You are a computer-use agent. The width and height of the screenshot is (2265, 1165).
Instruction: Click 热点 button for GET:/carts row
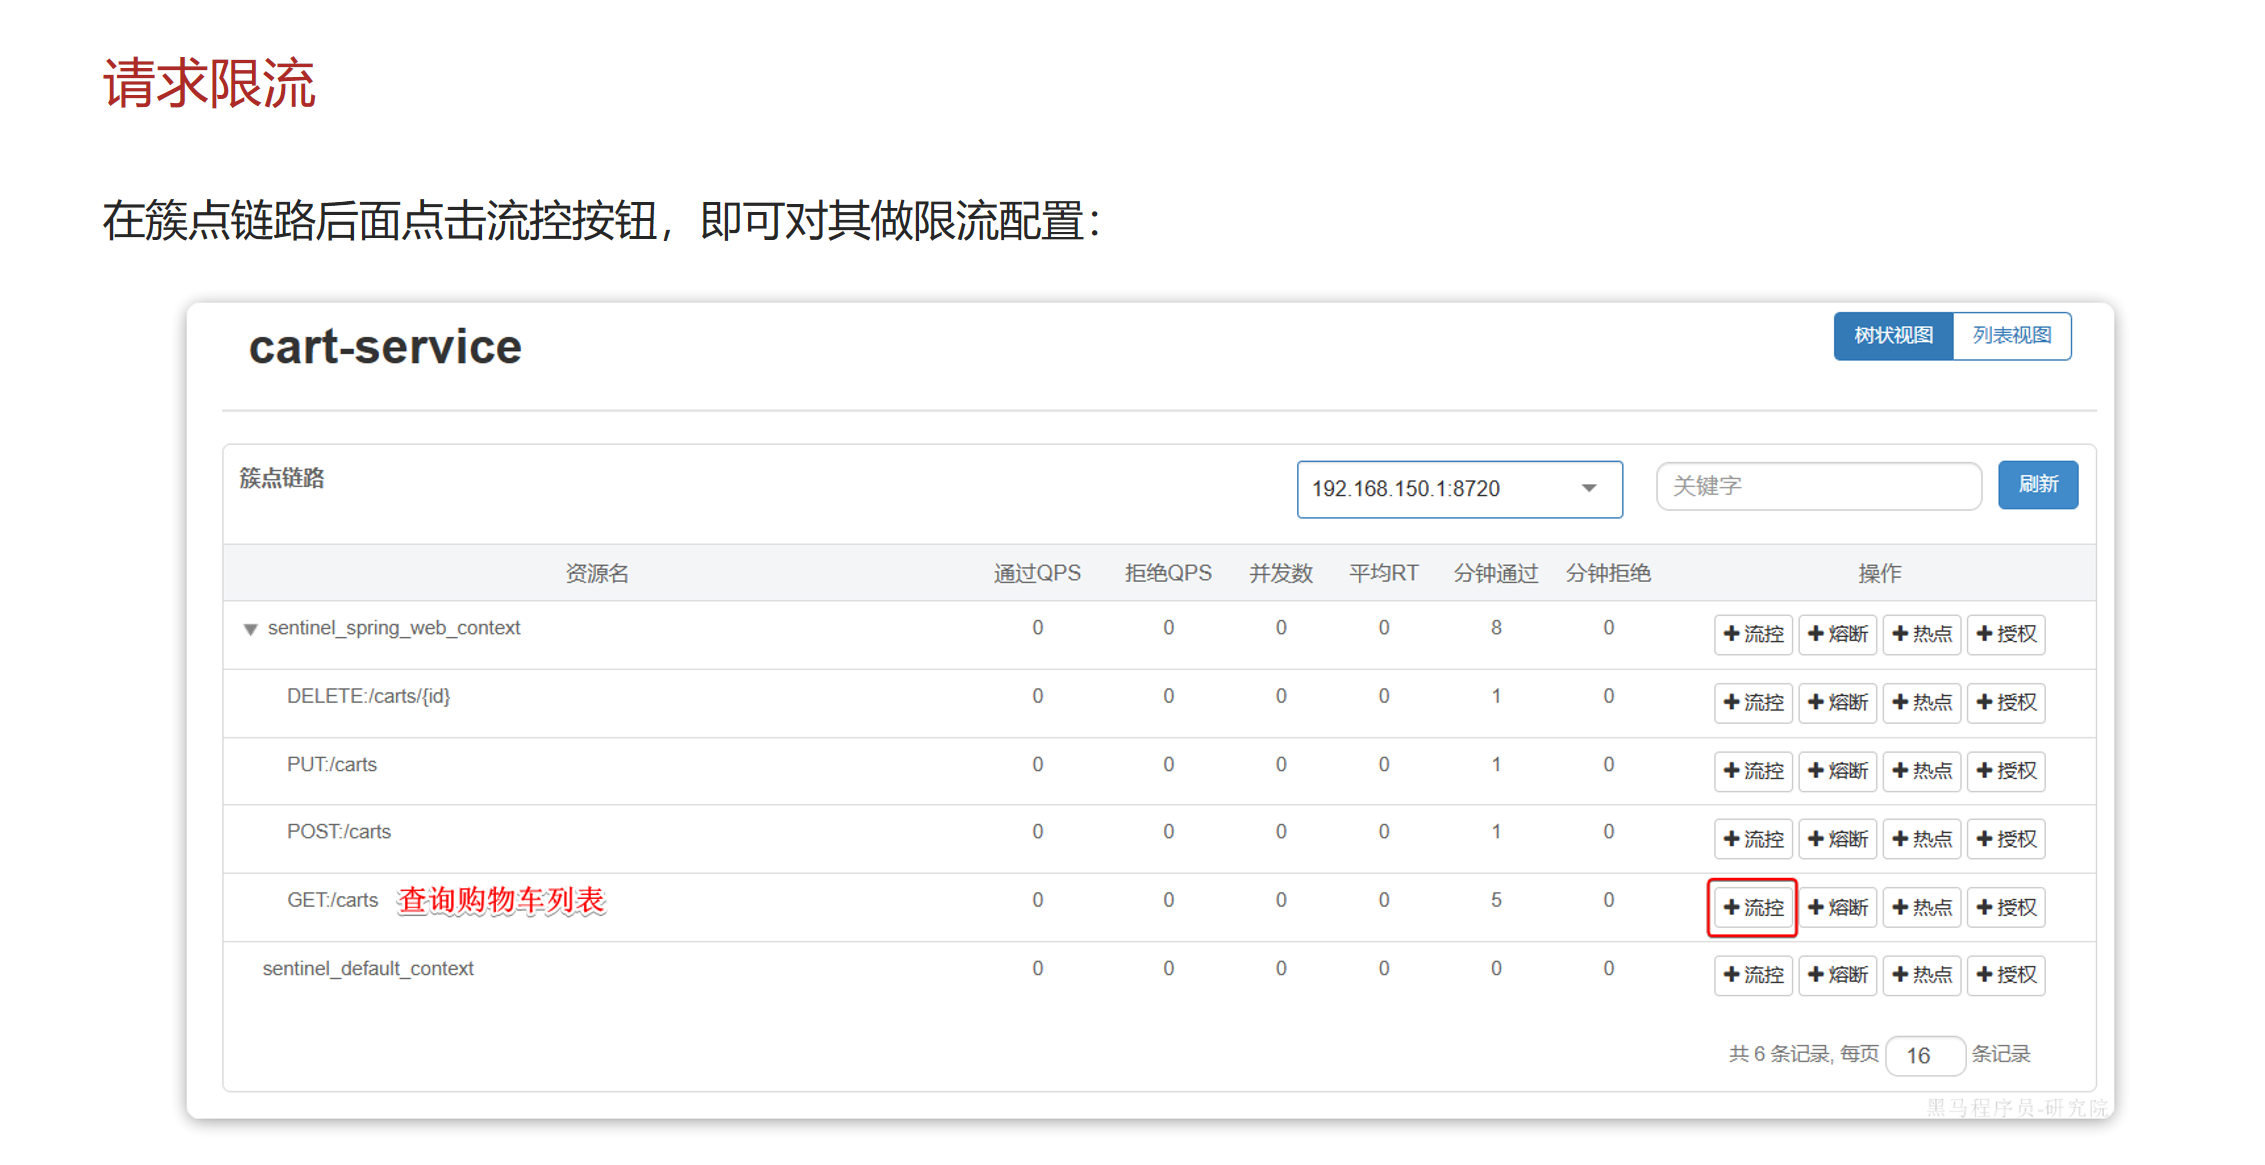(x=1921, y=907)
